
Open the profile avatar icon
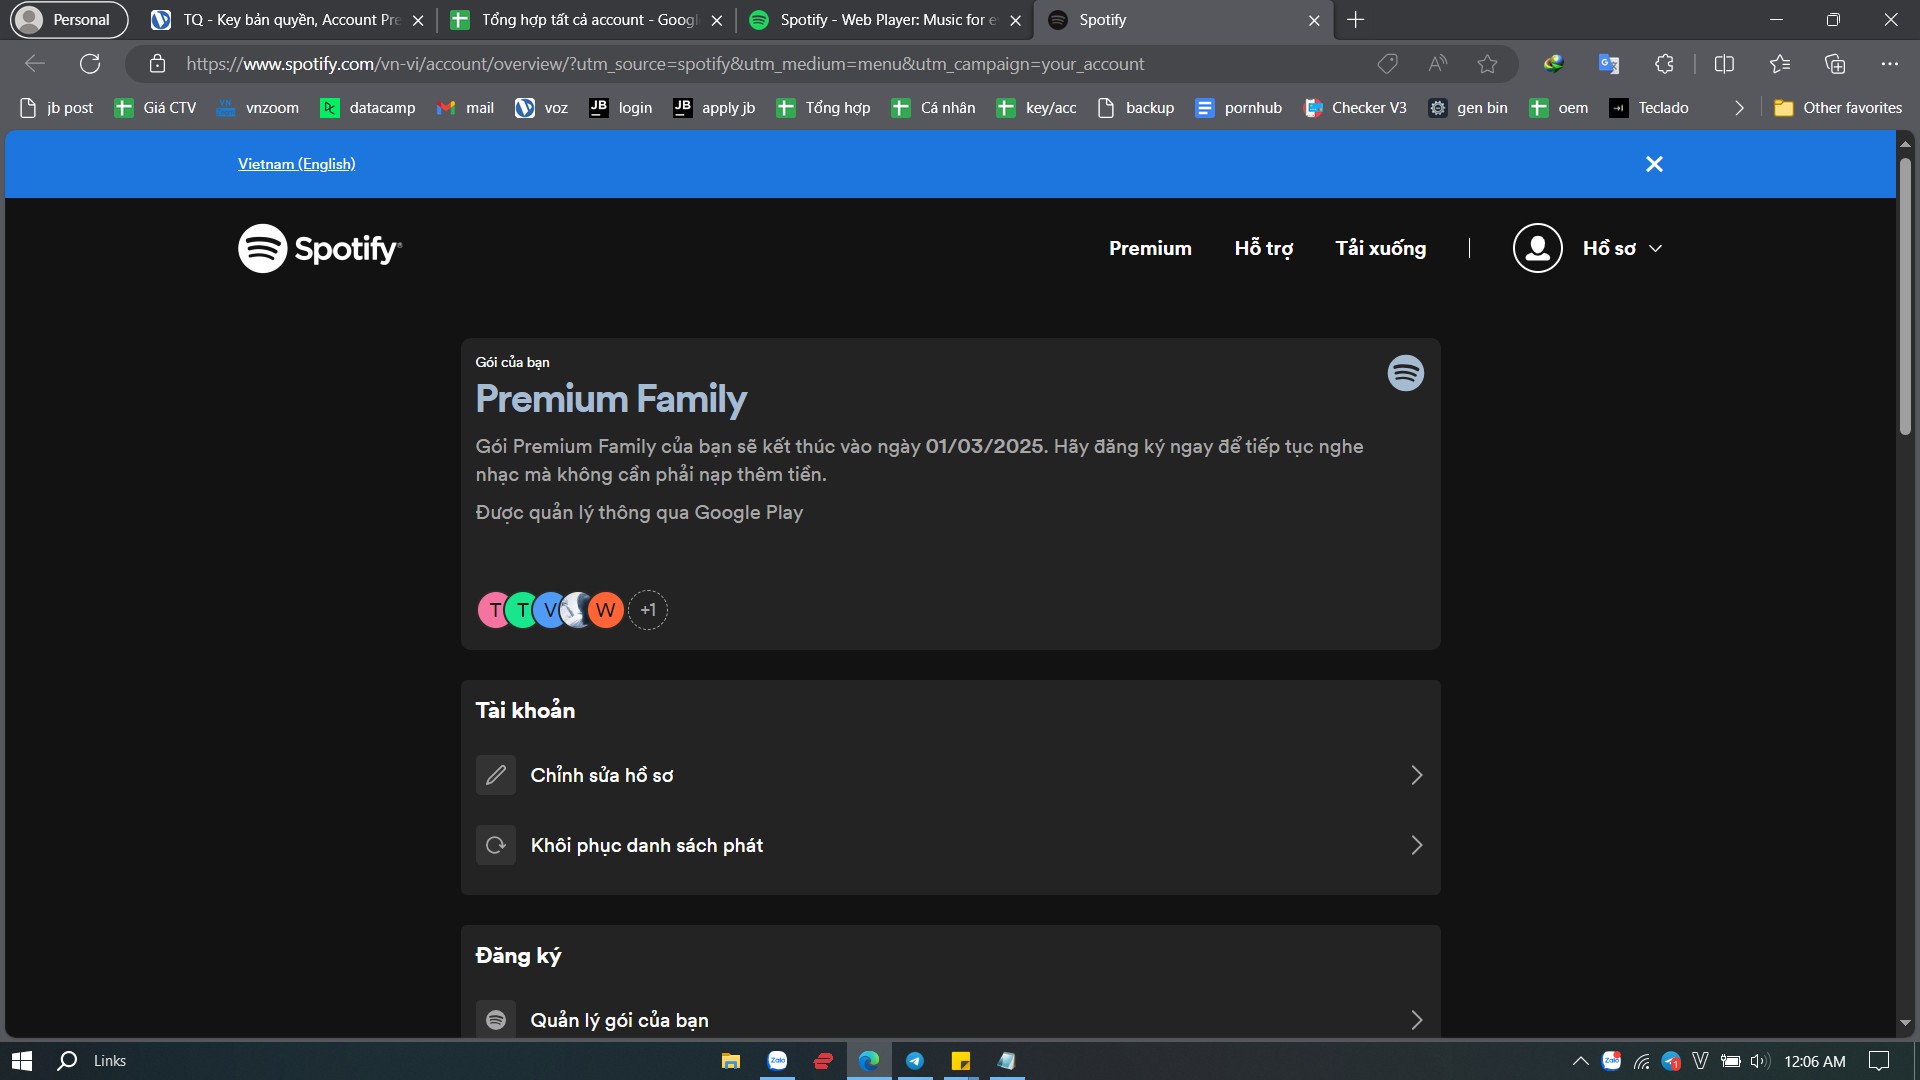click(1537, 248)
